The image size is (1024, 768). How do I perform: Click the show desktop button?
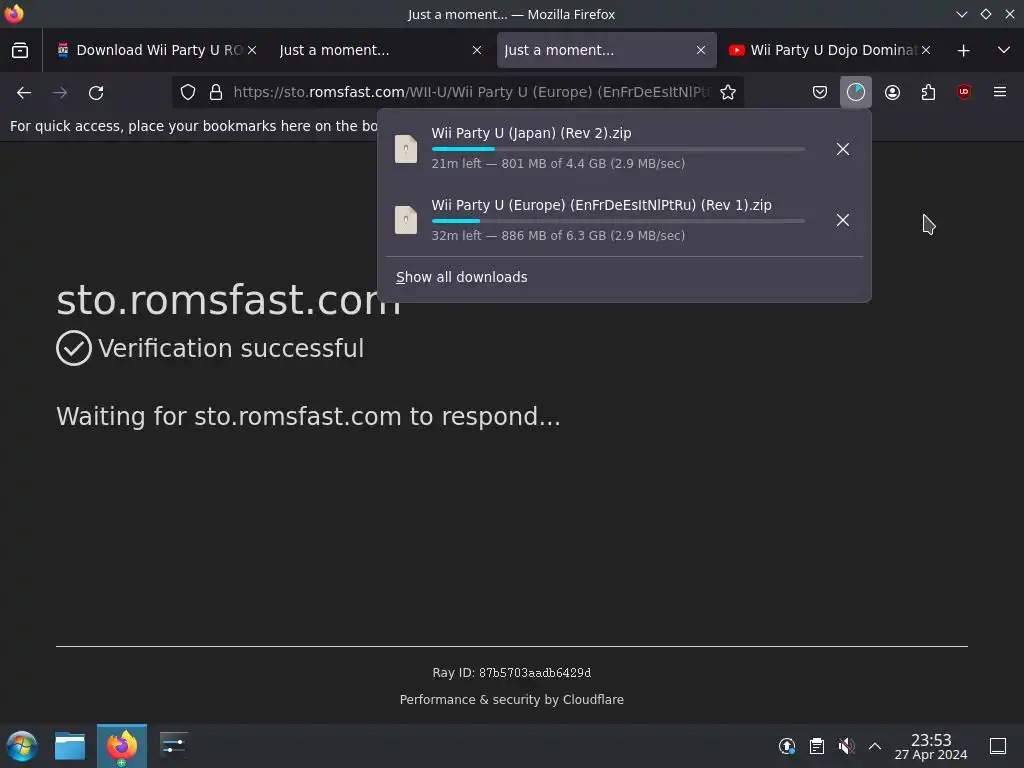tap(998, 746)
